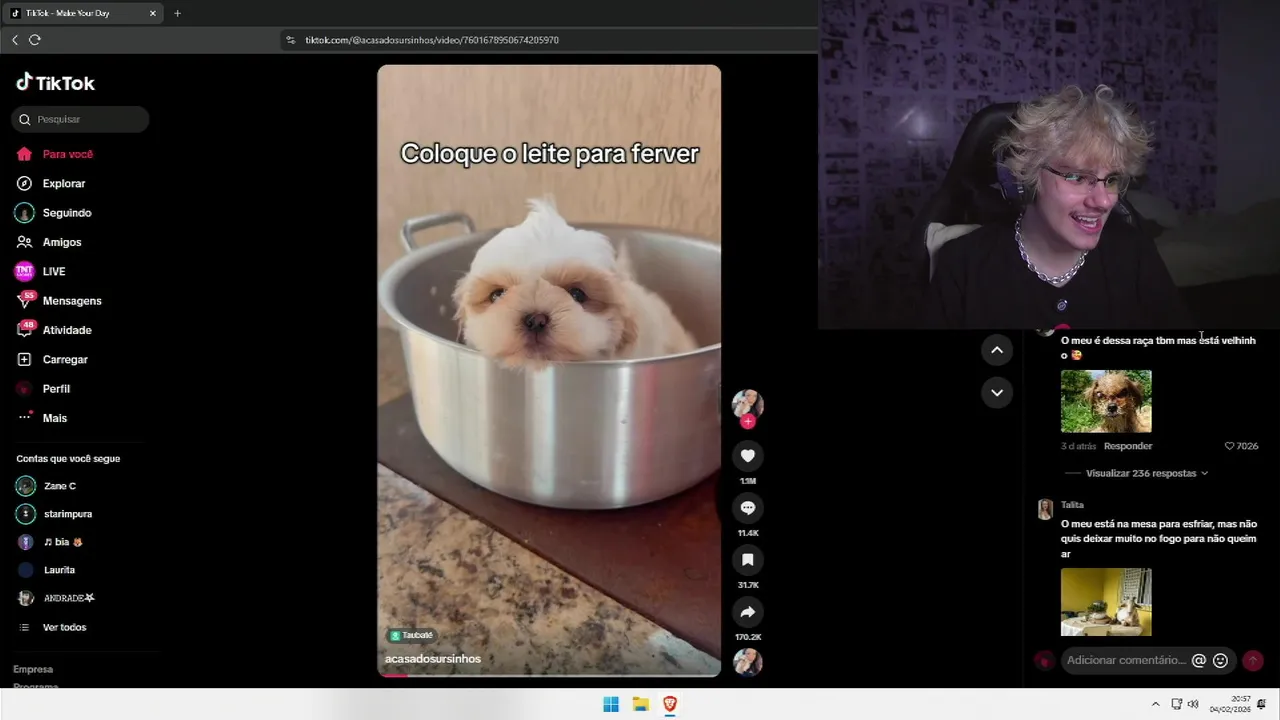Go back in the browser
Image resolution: width=1280 pixels, height=720 pixels.
(15, 40)
